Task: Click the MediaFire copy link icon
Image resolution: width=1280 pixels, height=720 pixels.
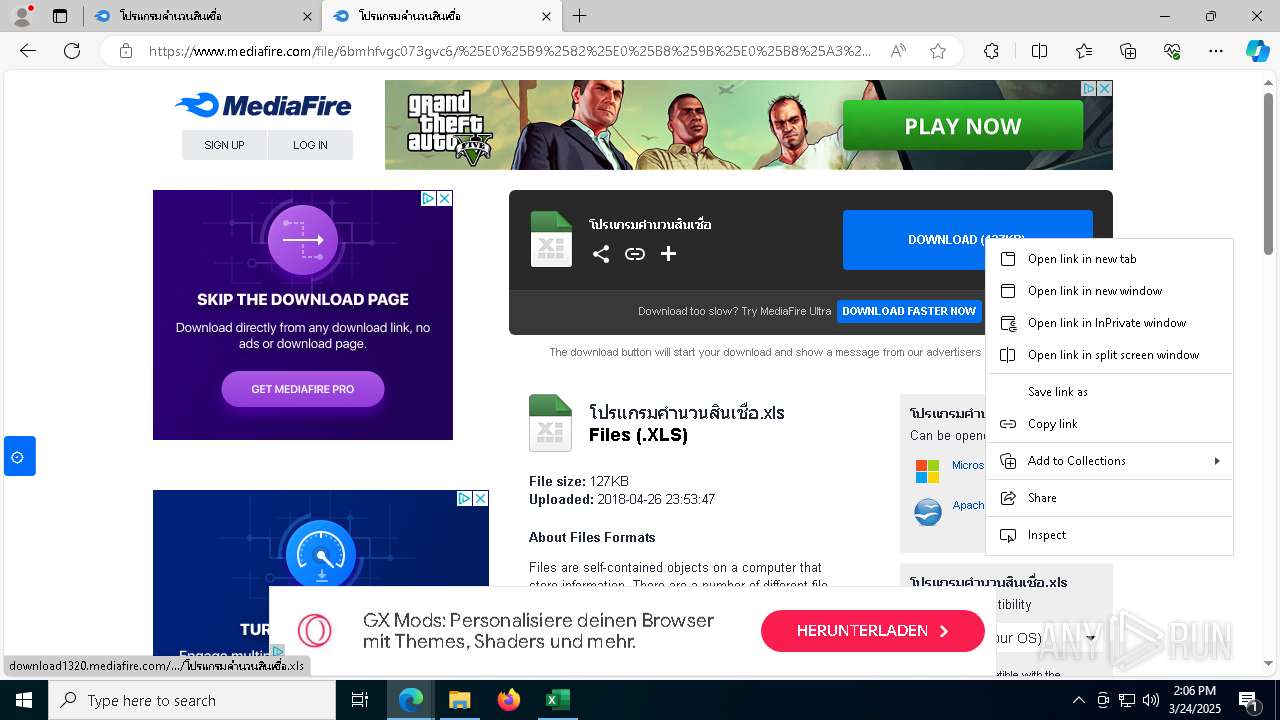Action: (x=635, y=254)
